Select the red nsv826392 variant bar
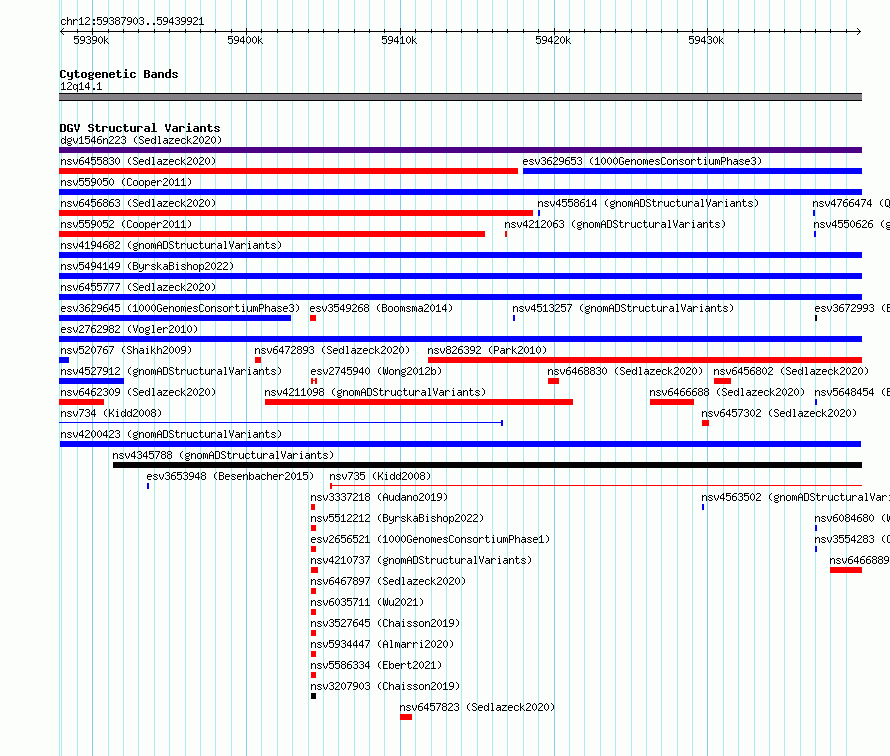 point(645,360)
